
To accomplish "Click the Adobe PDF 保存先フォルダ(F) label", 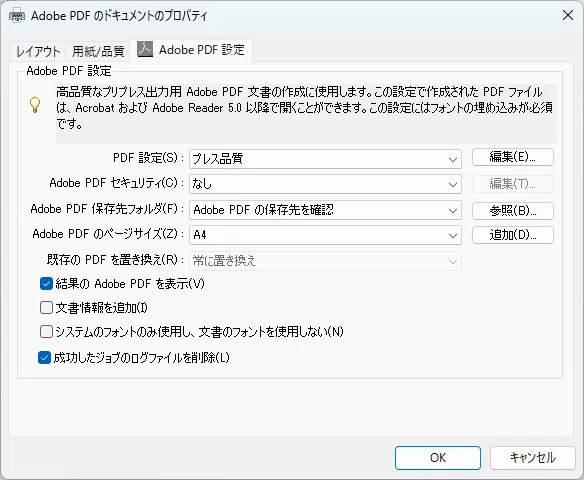I will 107,209.
